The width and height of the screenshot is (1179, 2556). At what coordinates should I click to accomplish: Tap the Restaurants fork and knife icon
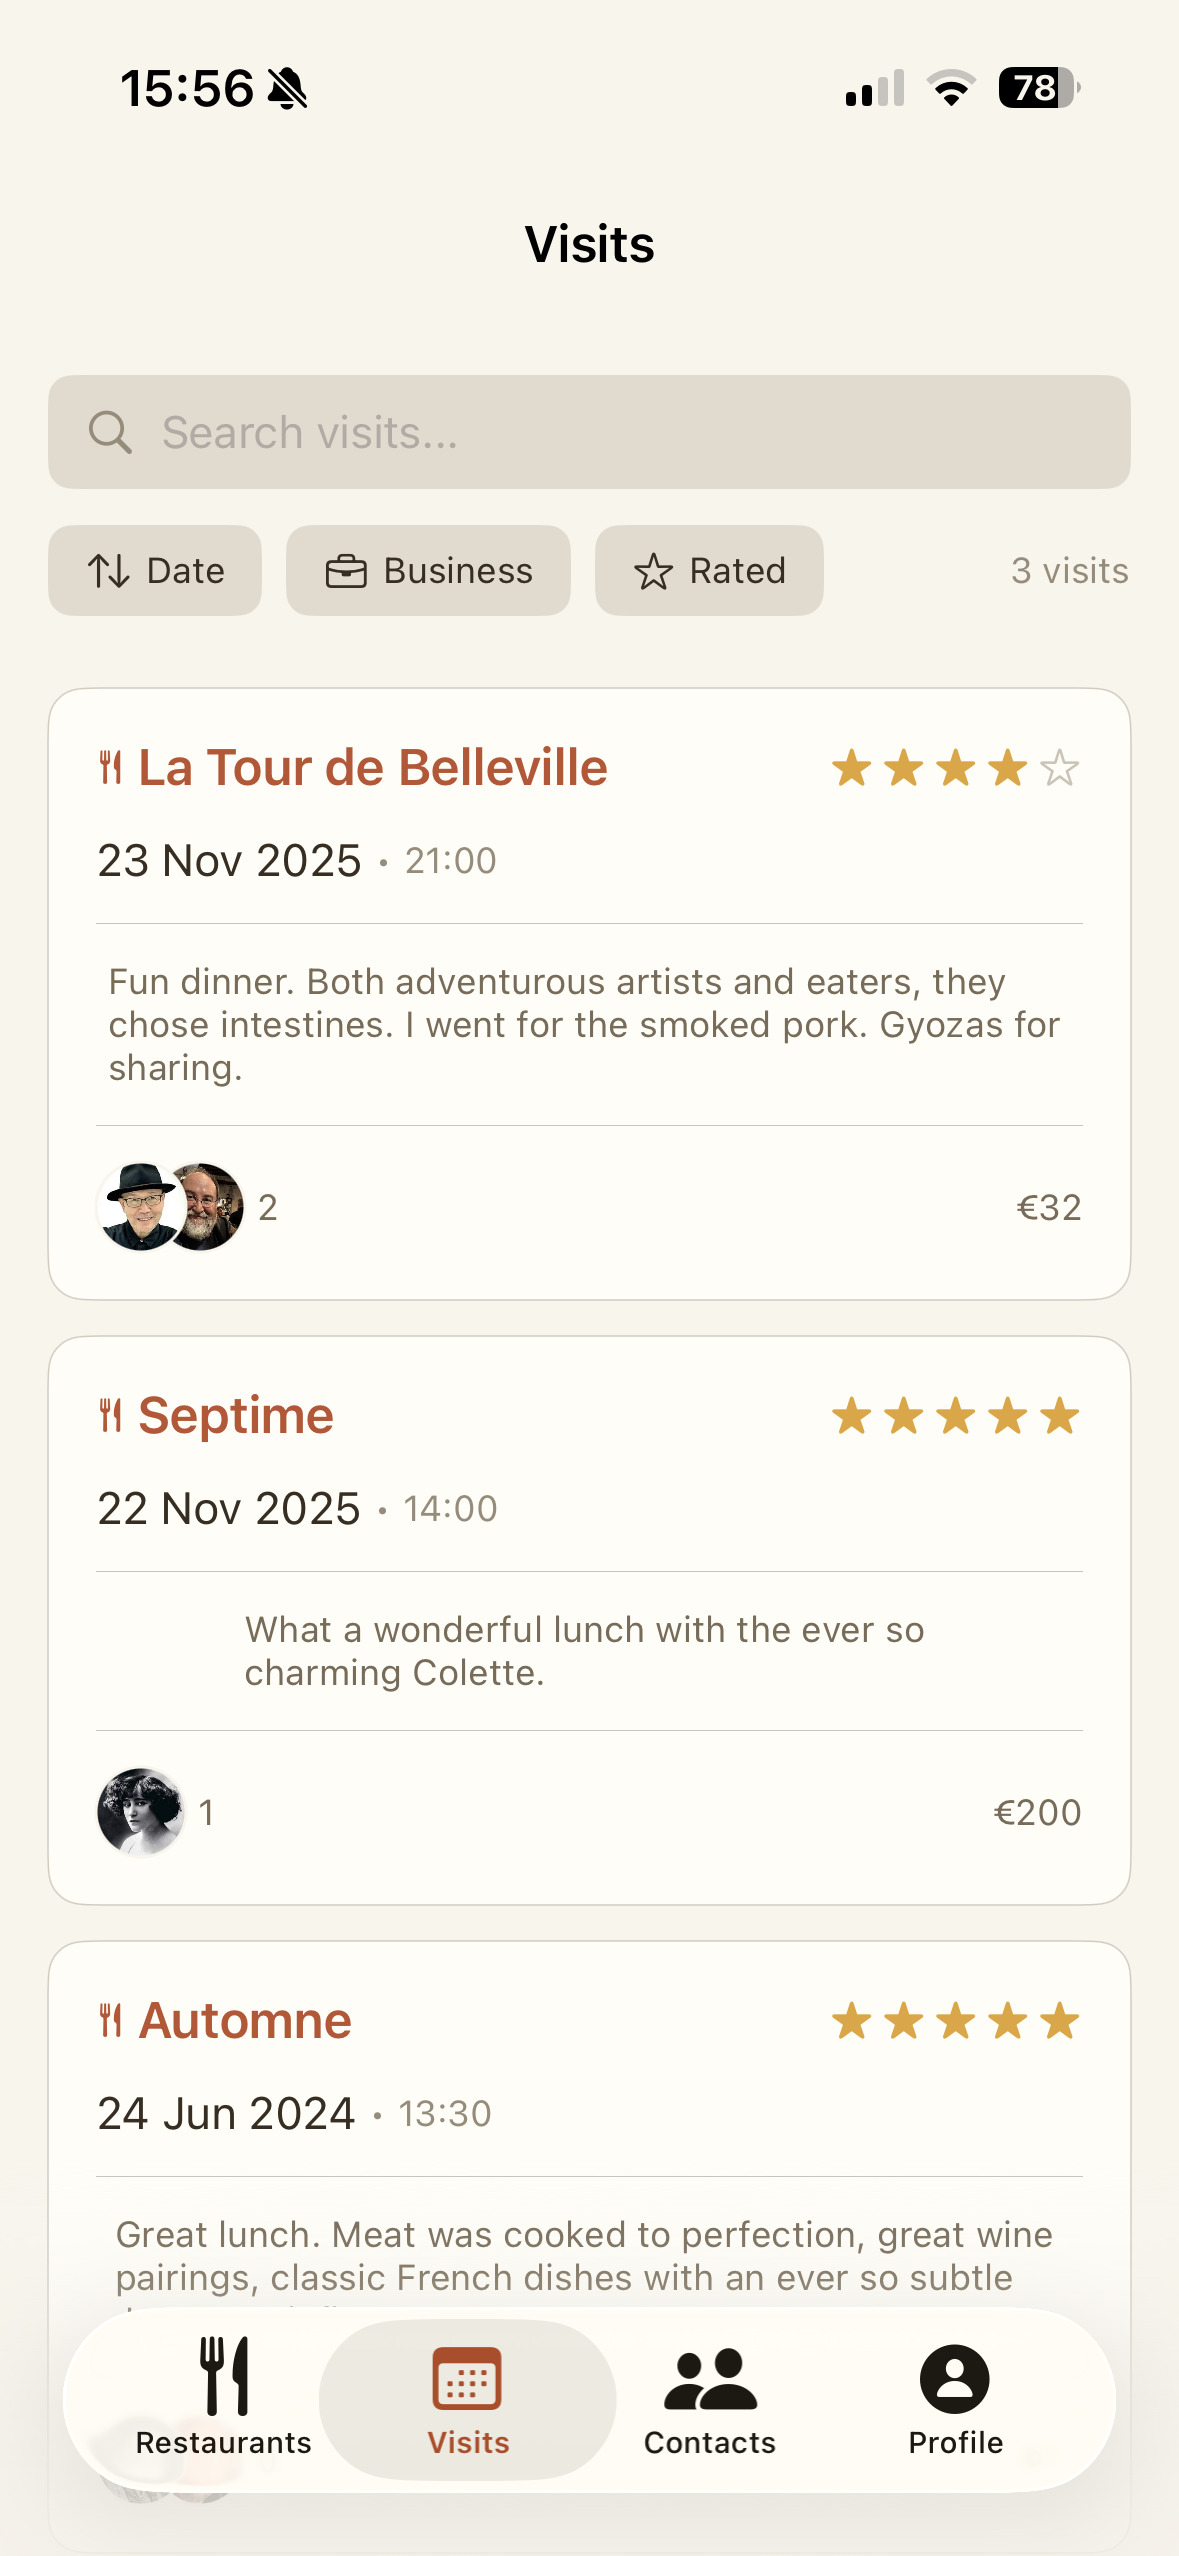coord(224,2376)
